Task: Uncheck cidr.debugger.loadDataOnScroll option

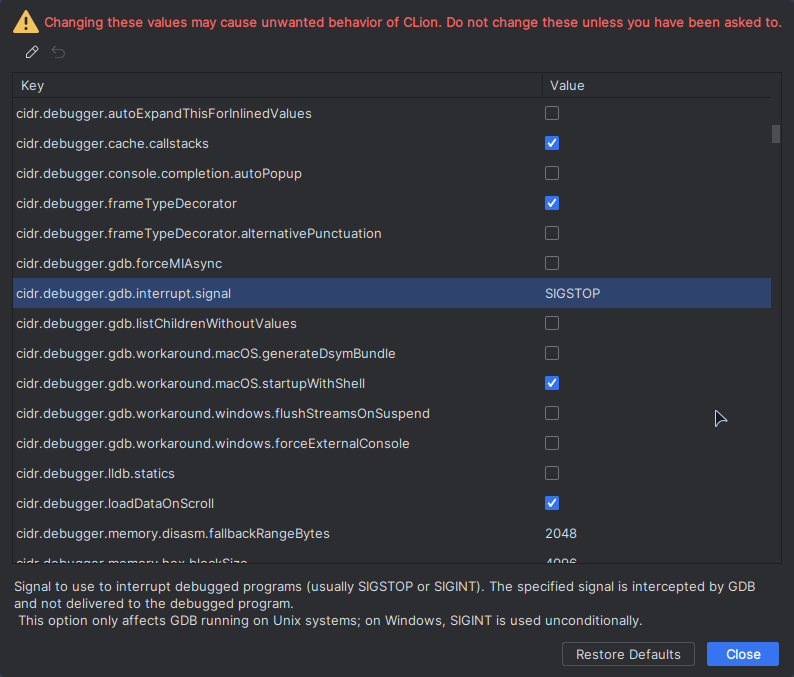Action: 552,503
